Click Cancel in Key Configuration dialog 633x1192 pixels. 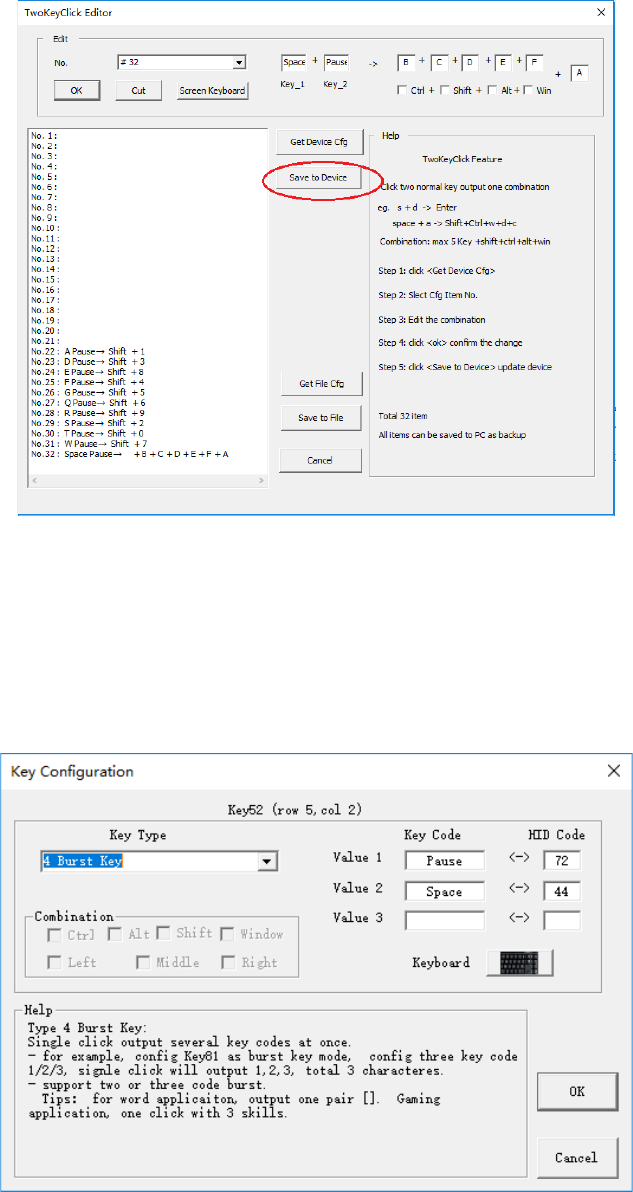click(x=576, y=1157)
